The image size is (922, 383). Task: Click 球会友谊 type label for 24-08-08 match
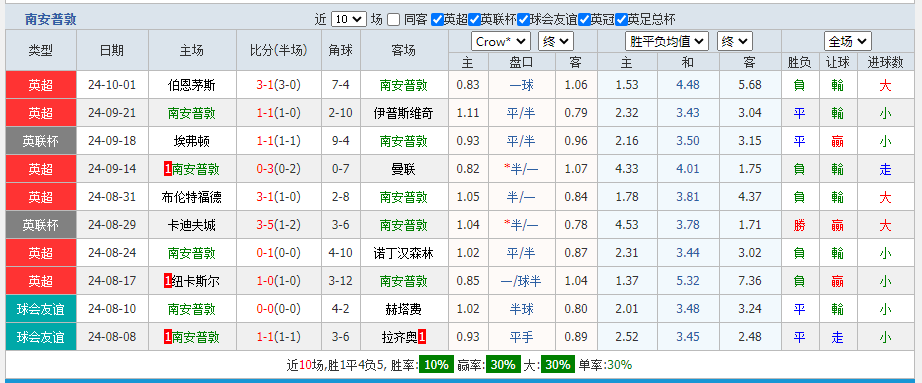click(x=41, y=337)
